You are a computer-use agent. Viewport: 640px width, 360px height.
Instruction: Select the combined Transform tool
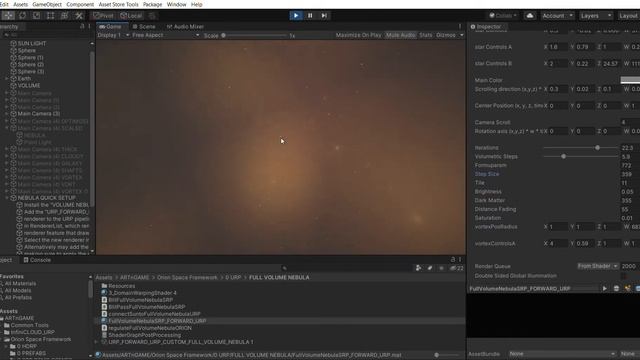coord(64,16)
